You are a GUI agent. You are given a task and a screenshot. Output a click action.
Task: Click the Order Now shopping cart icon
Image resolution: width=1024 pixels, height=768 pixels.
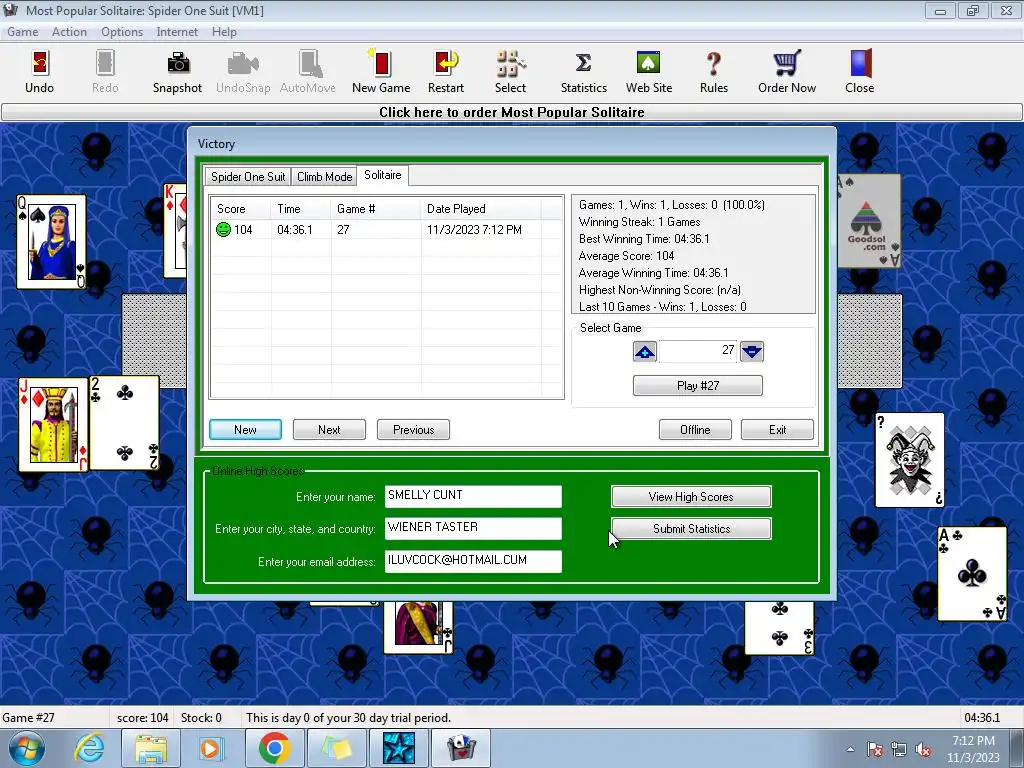coord(787,71)
